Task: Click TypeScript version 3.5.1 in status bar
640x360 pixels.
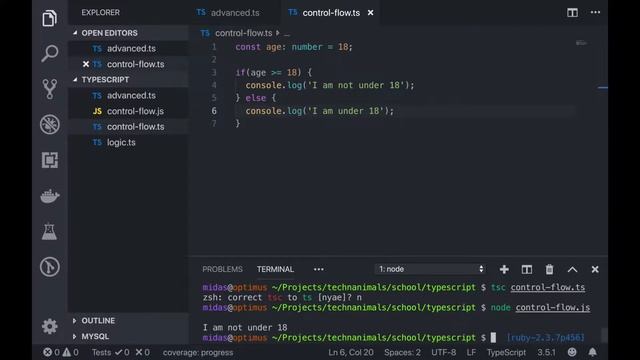Action: (x=546, y=352)
